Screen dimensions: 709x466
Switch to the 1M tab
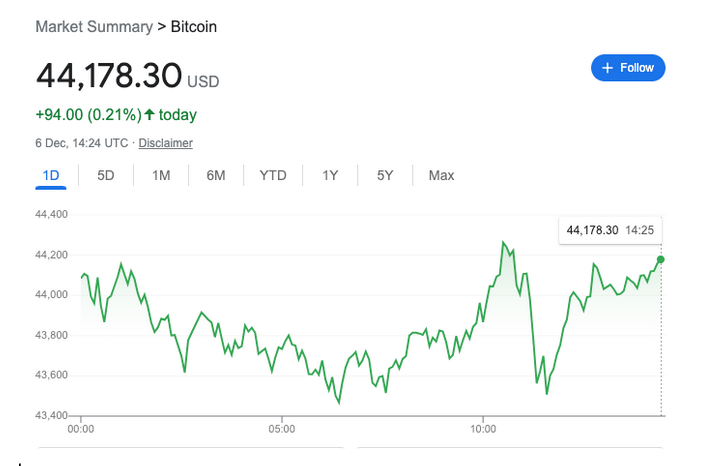161,176
